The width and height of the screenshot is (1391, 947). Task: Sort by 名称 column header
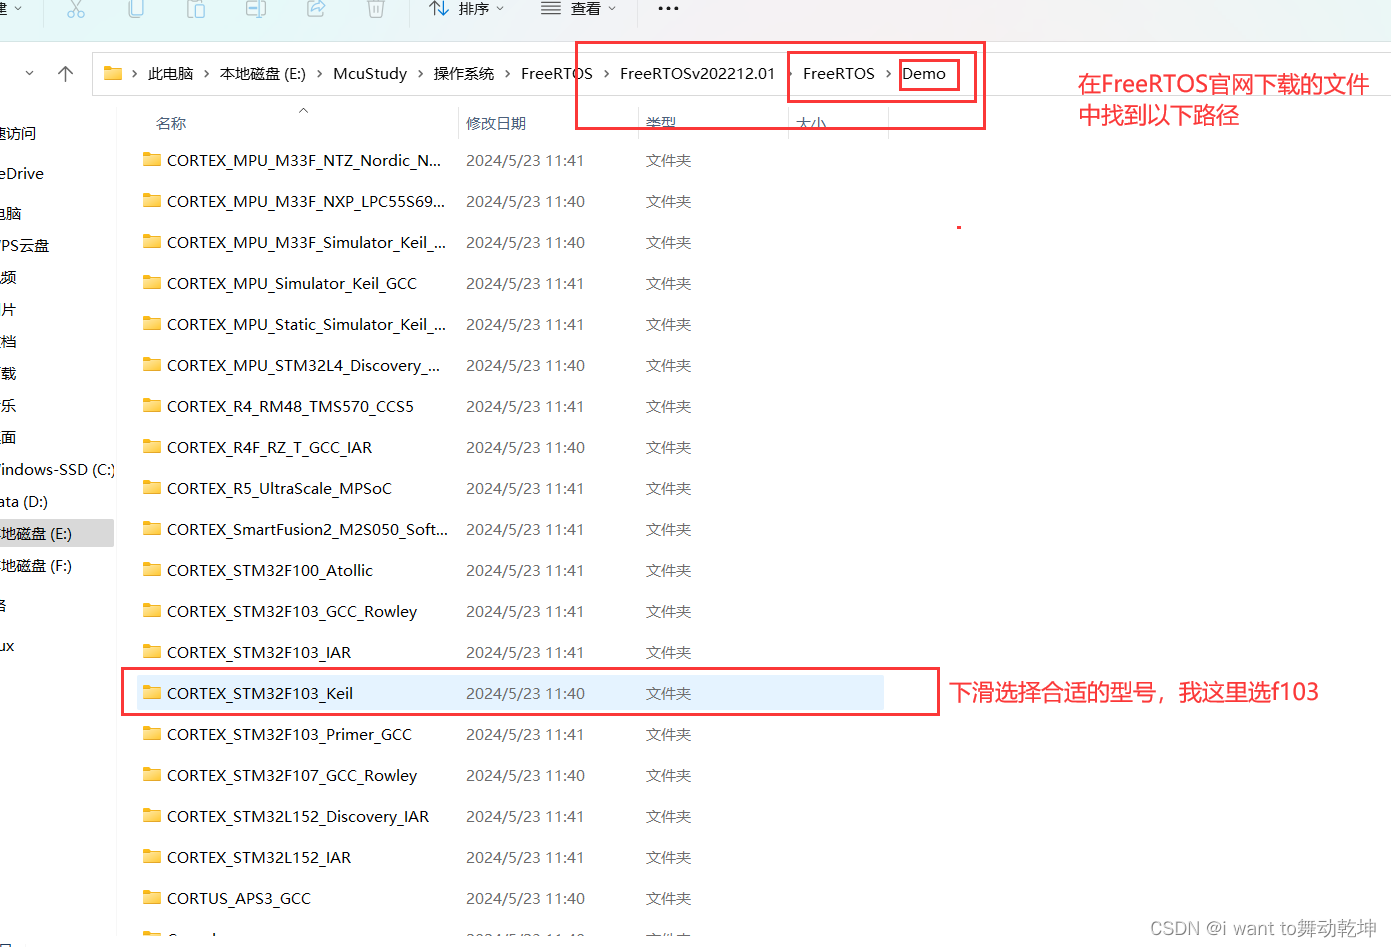[x=171, y=123]
